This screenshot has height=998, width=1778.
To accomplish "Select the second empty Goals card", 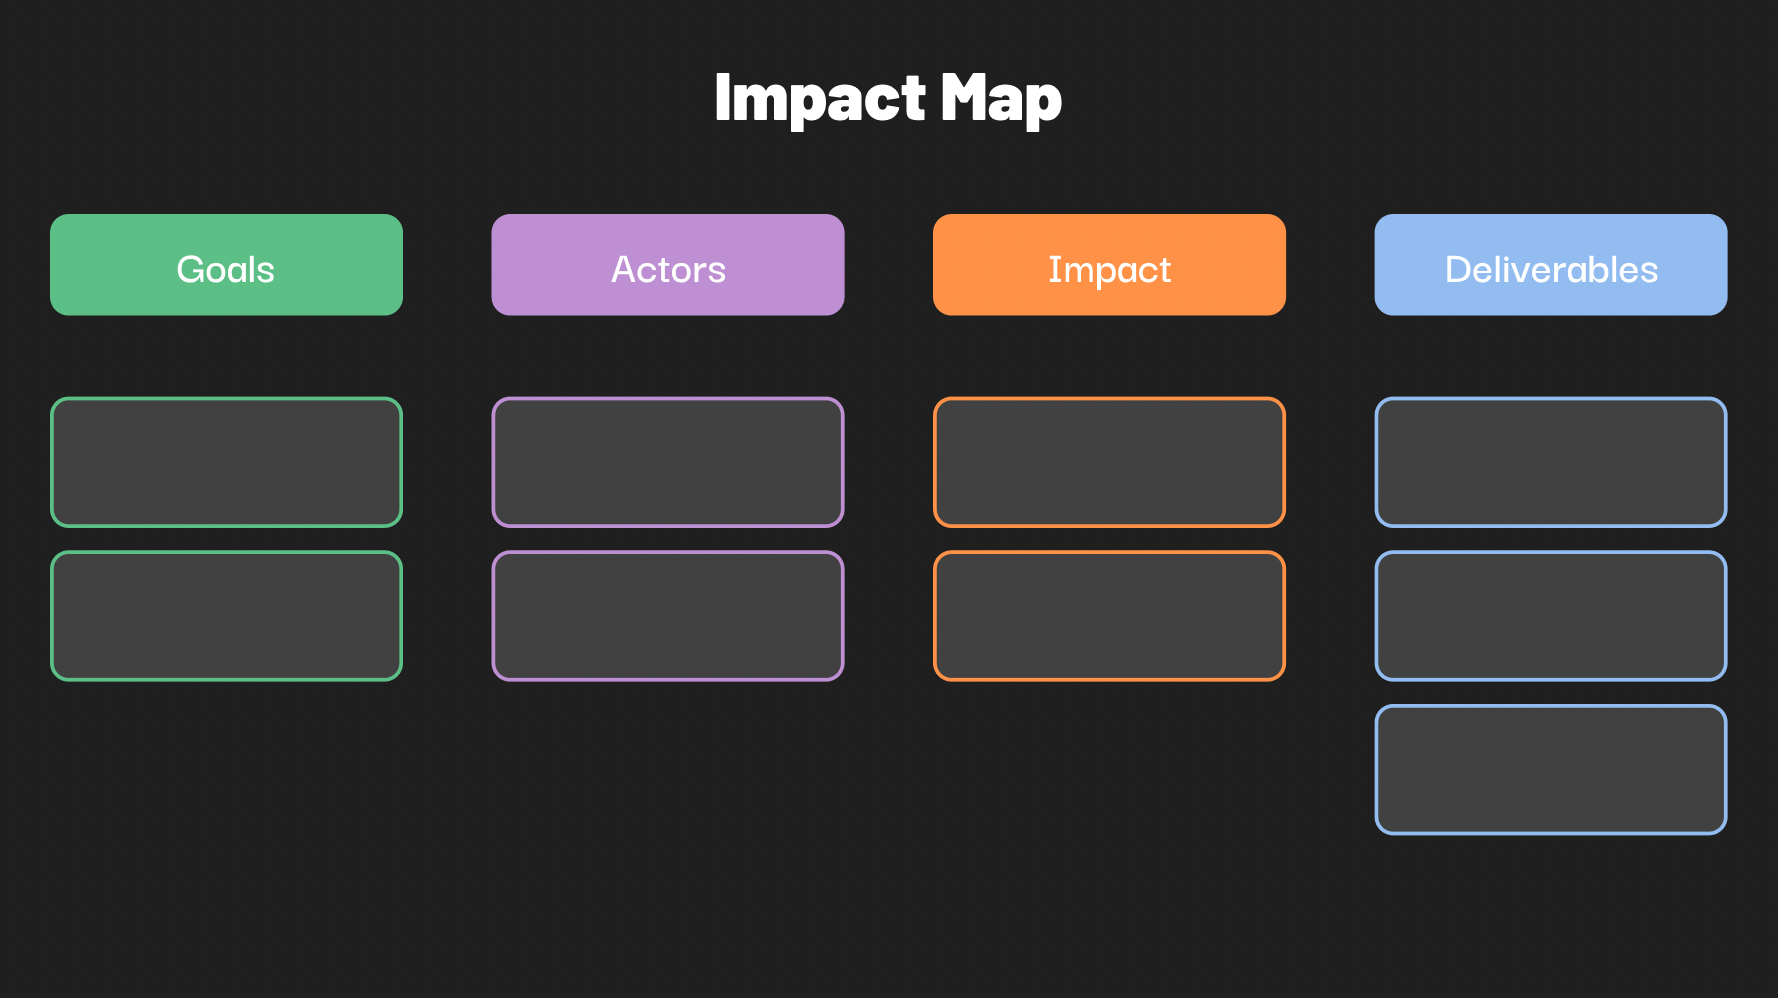I will (x=226, y=616).
